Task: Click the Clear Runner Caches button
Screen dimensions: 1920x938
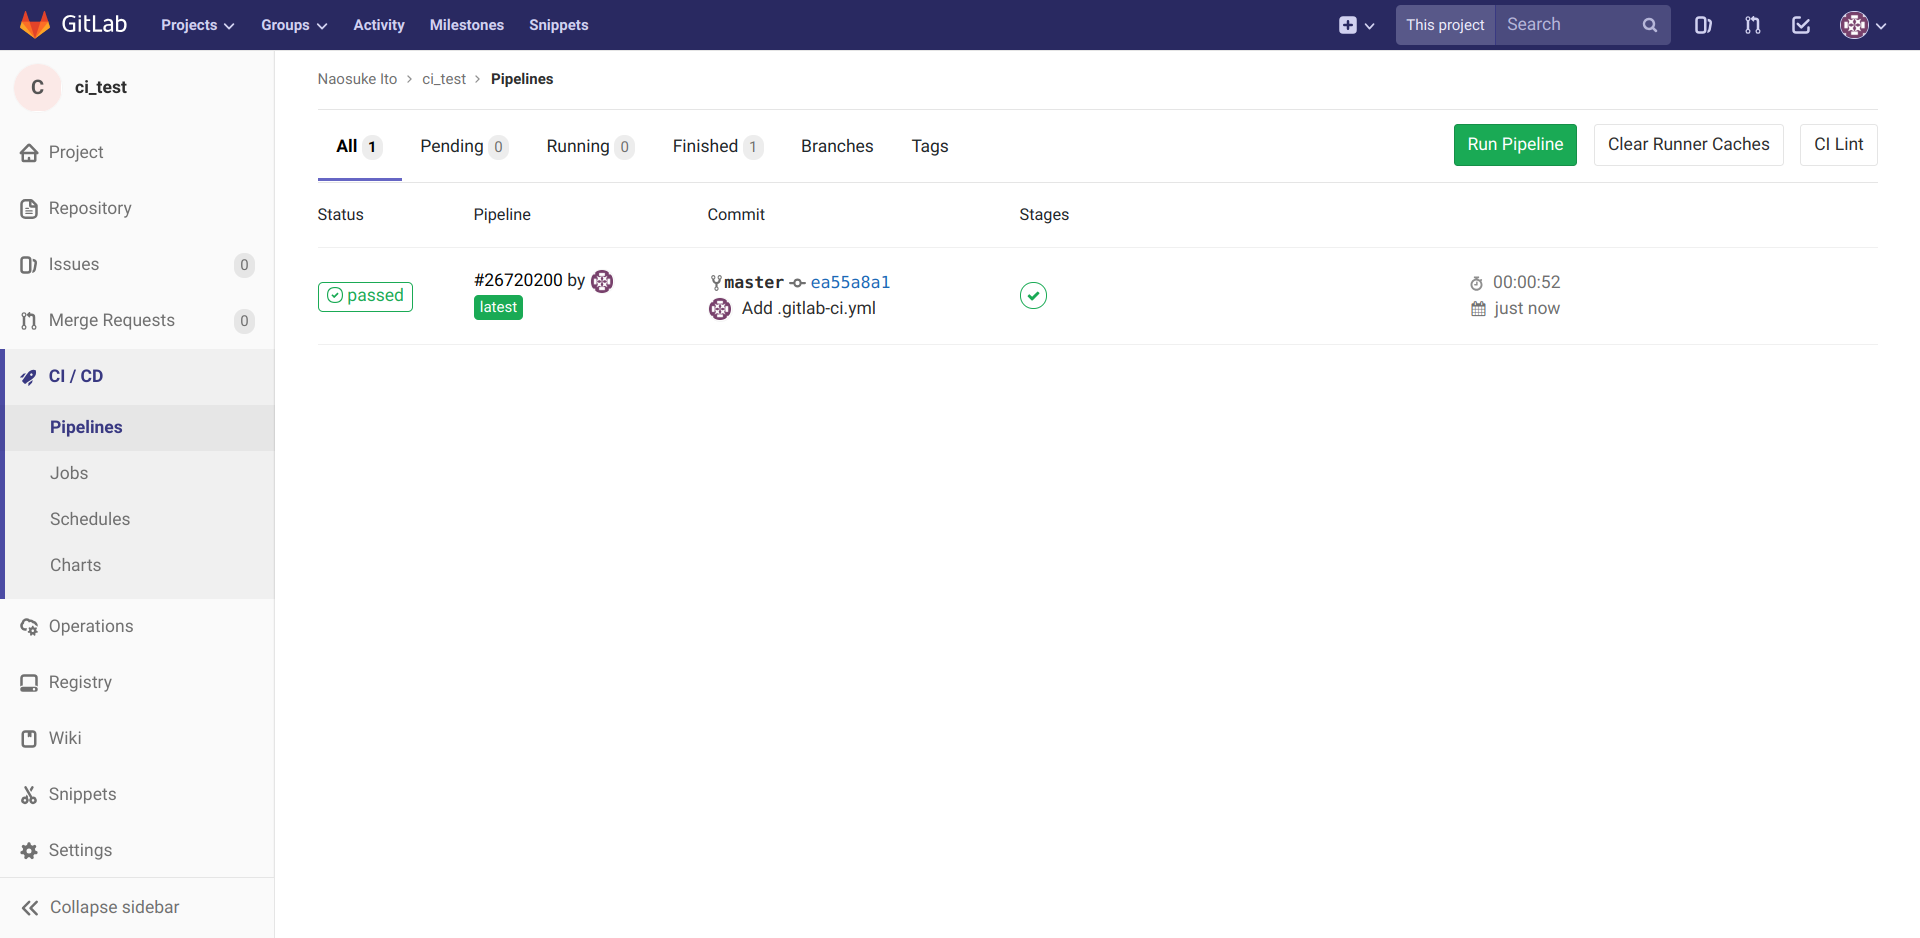Action: (x=1688, y=145)
